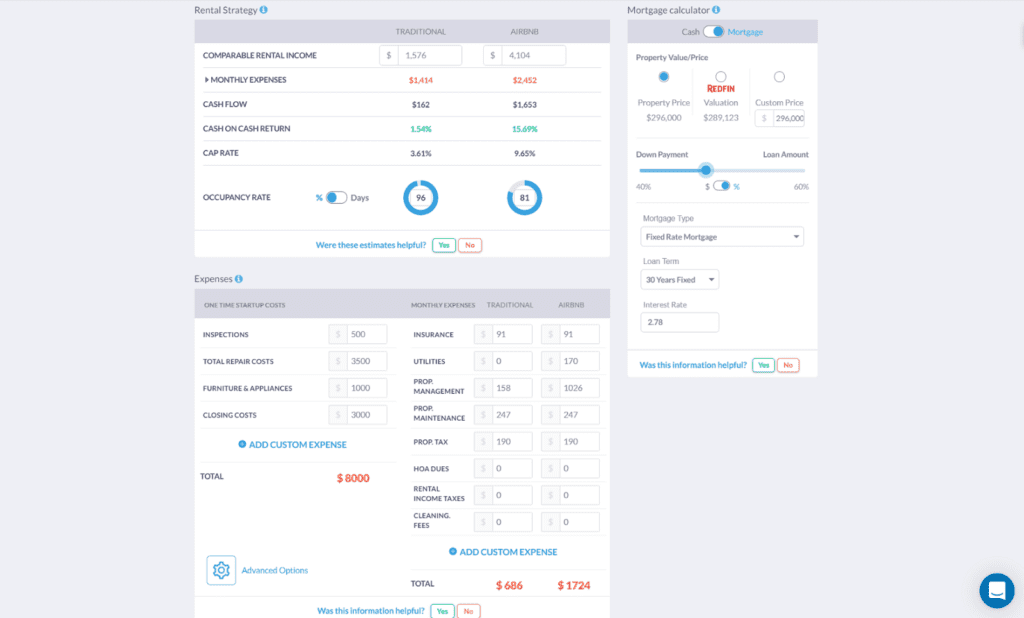The image size is (1024, 618).
Task: Click ADD CUSTOM EXPENSE under startup costs
Action: [291, 444]
